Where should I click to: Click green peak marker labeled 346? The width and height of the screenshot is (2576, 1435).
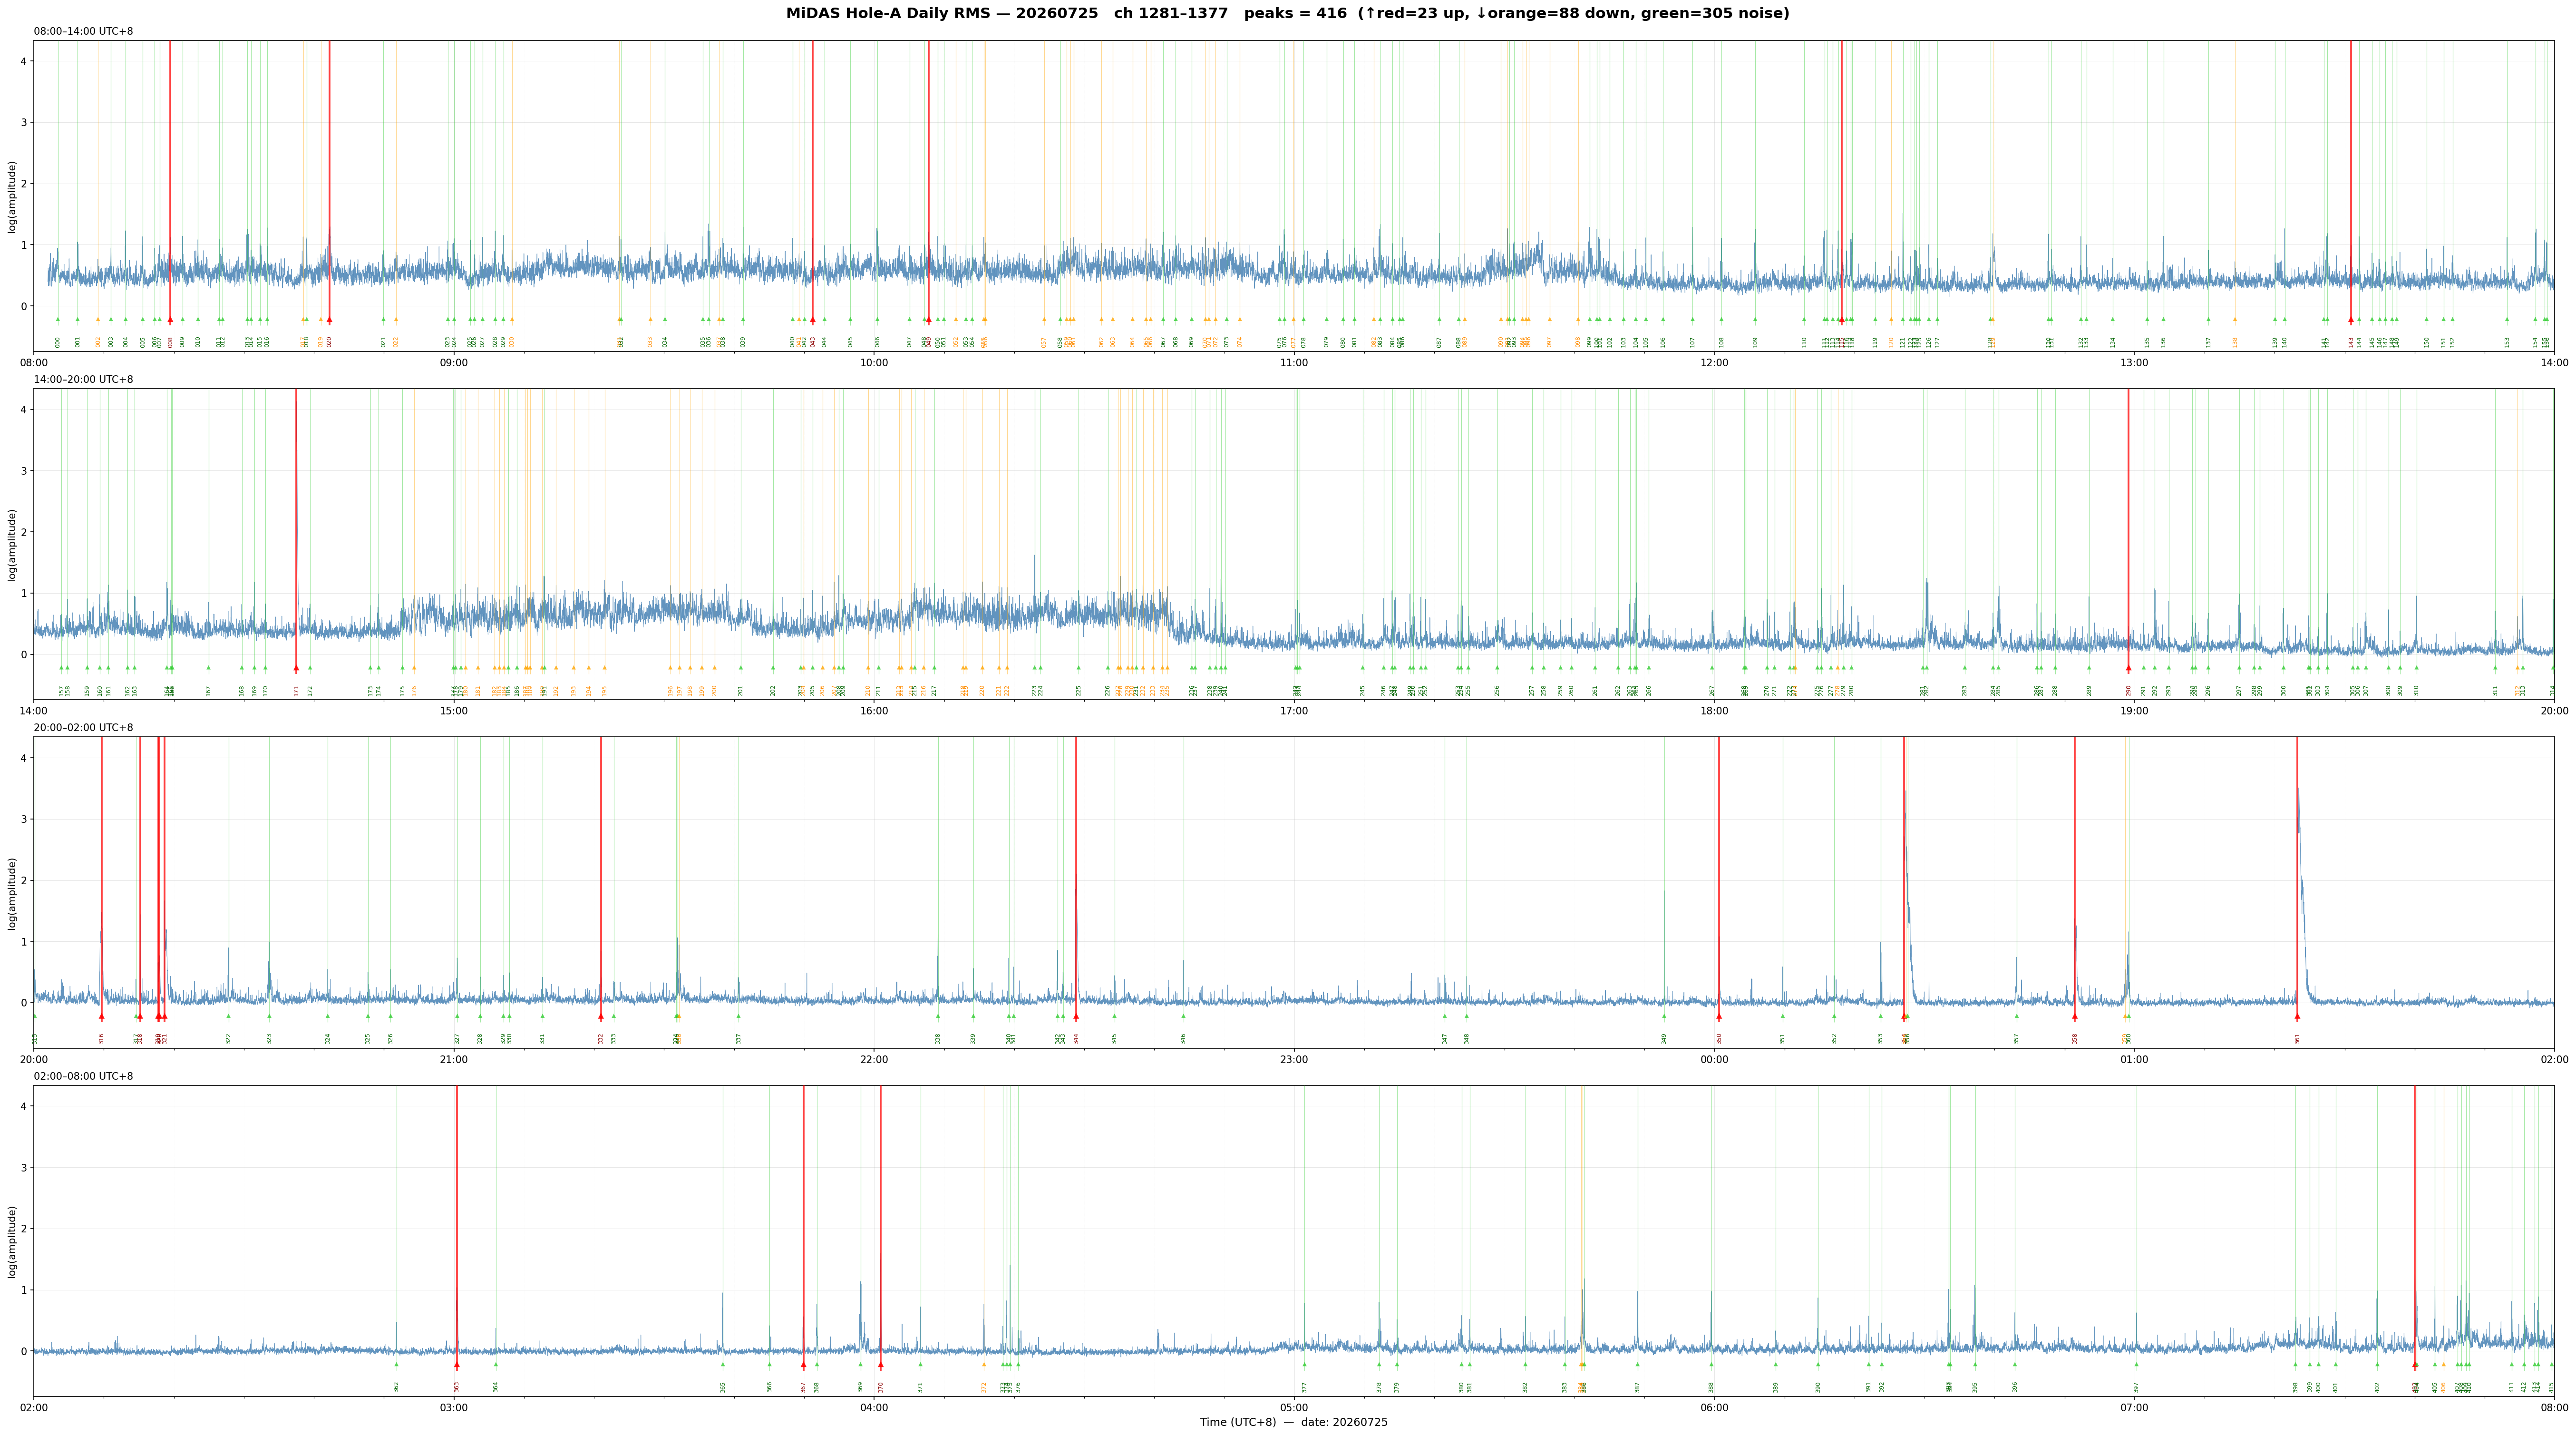point(1183,1016)
